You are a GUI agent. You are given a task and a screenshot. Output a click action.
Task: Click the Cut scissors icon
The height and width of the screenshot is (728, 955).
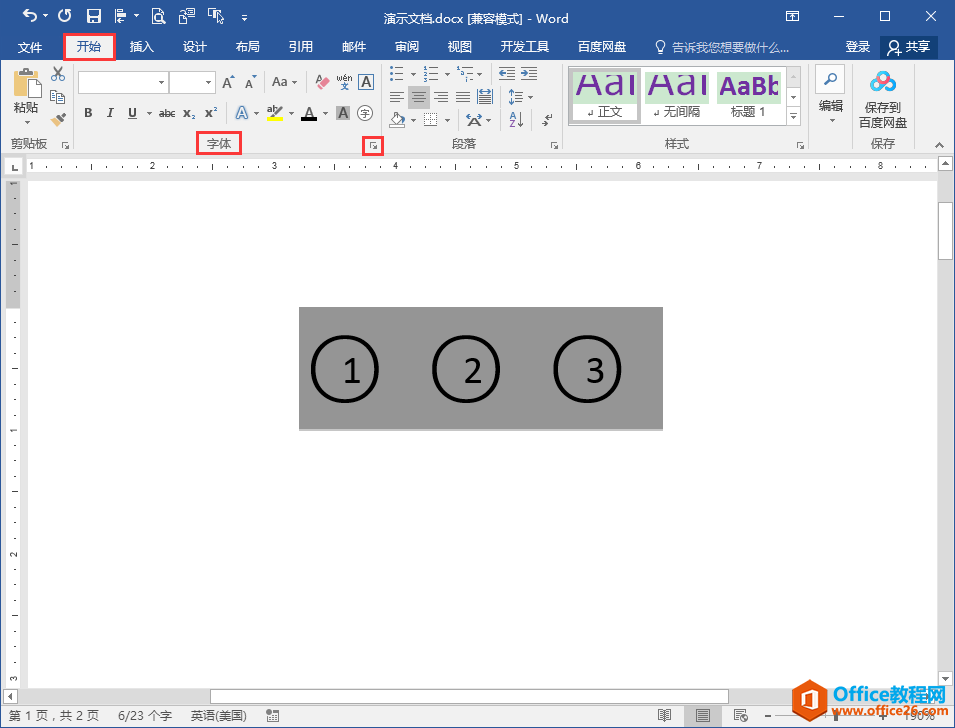tap(58, 75)
